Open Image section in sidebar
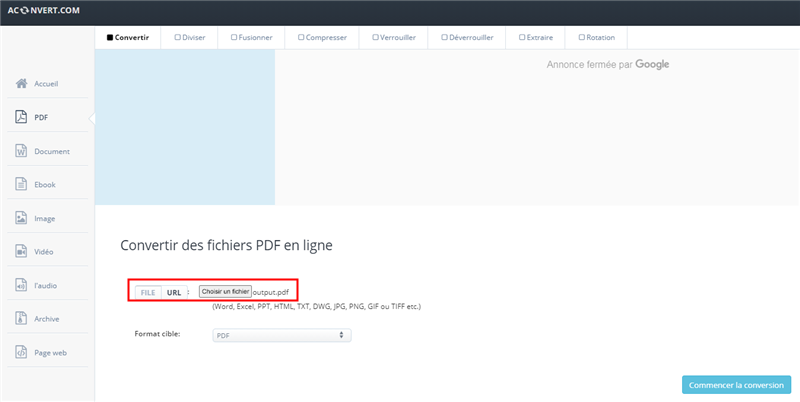The width and height of the screenshot is (800, 402). [47, 218]
